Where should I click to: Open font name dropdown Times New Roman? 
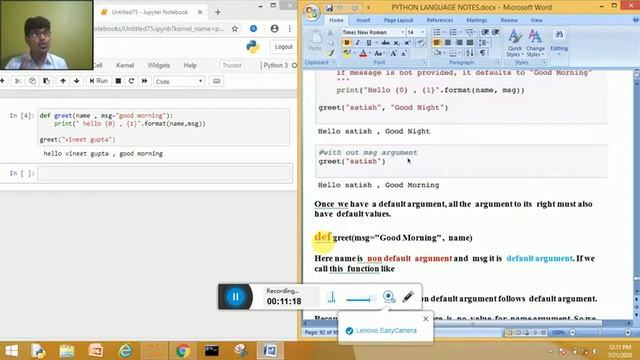click(x=402, y=32)
